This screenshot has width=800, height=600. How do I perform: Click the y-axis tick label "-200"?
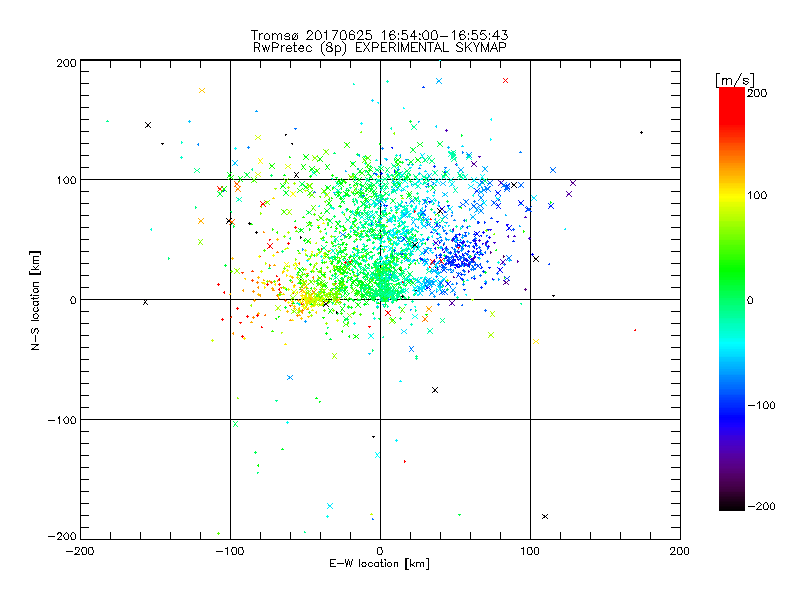click(62, 536)
